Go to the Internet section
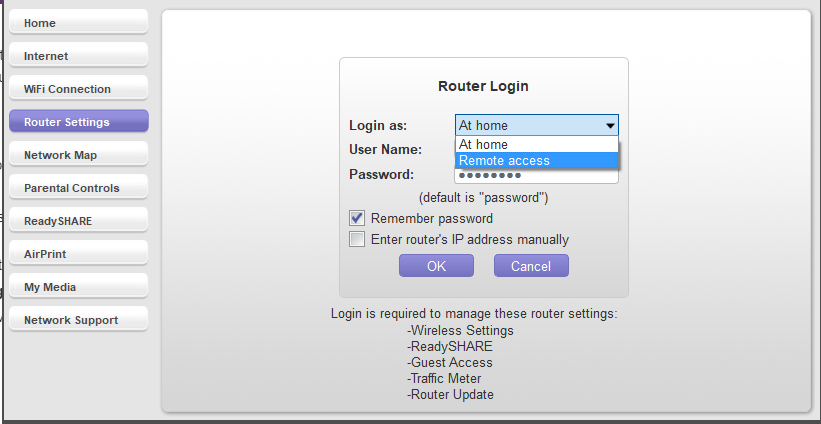Image resolution: width=821 pixels, height=424 pixels. tap(79, 55)
